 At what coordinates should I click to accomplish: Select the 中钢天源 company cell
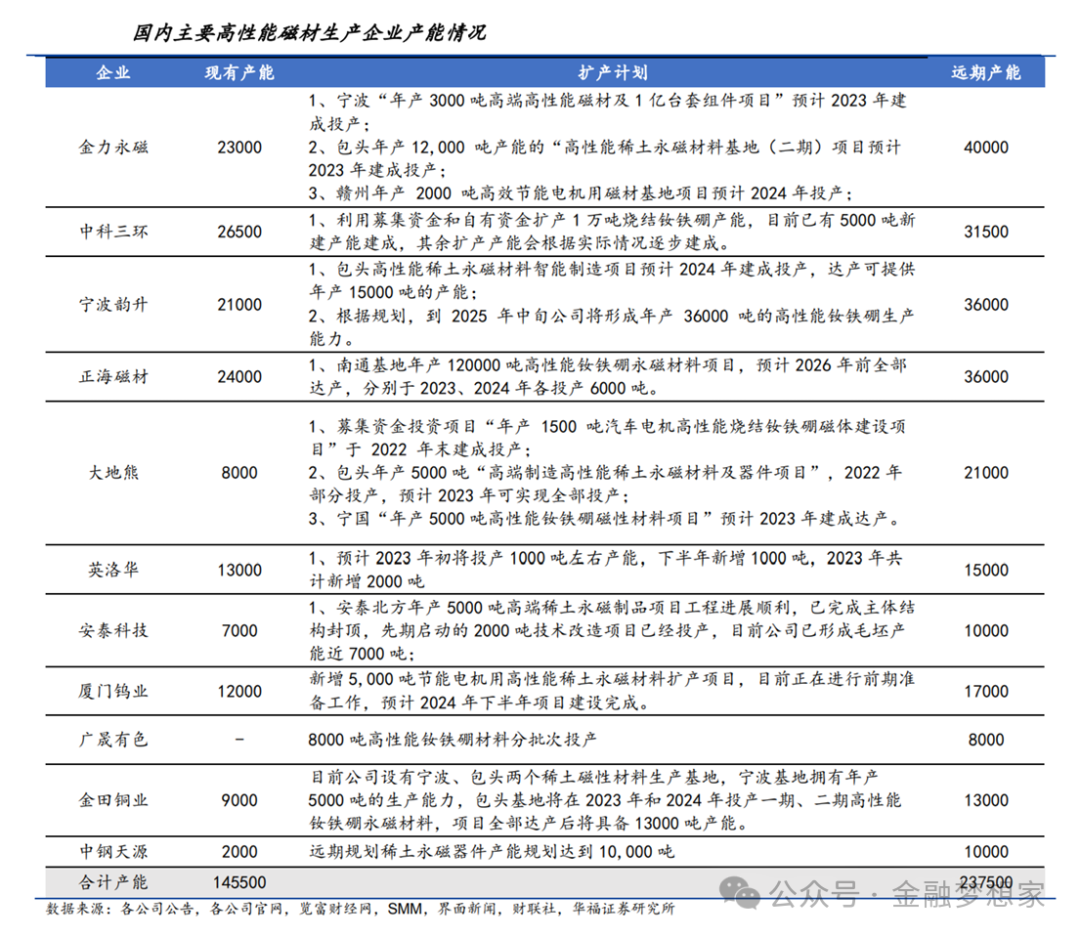click(x=113, y=851)
